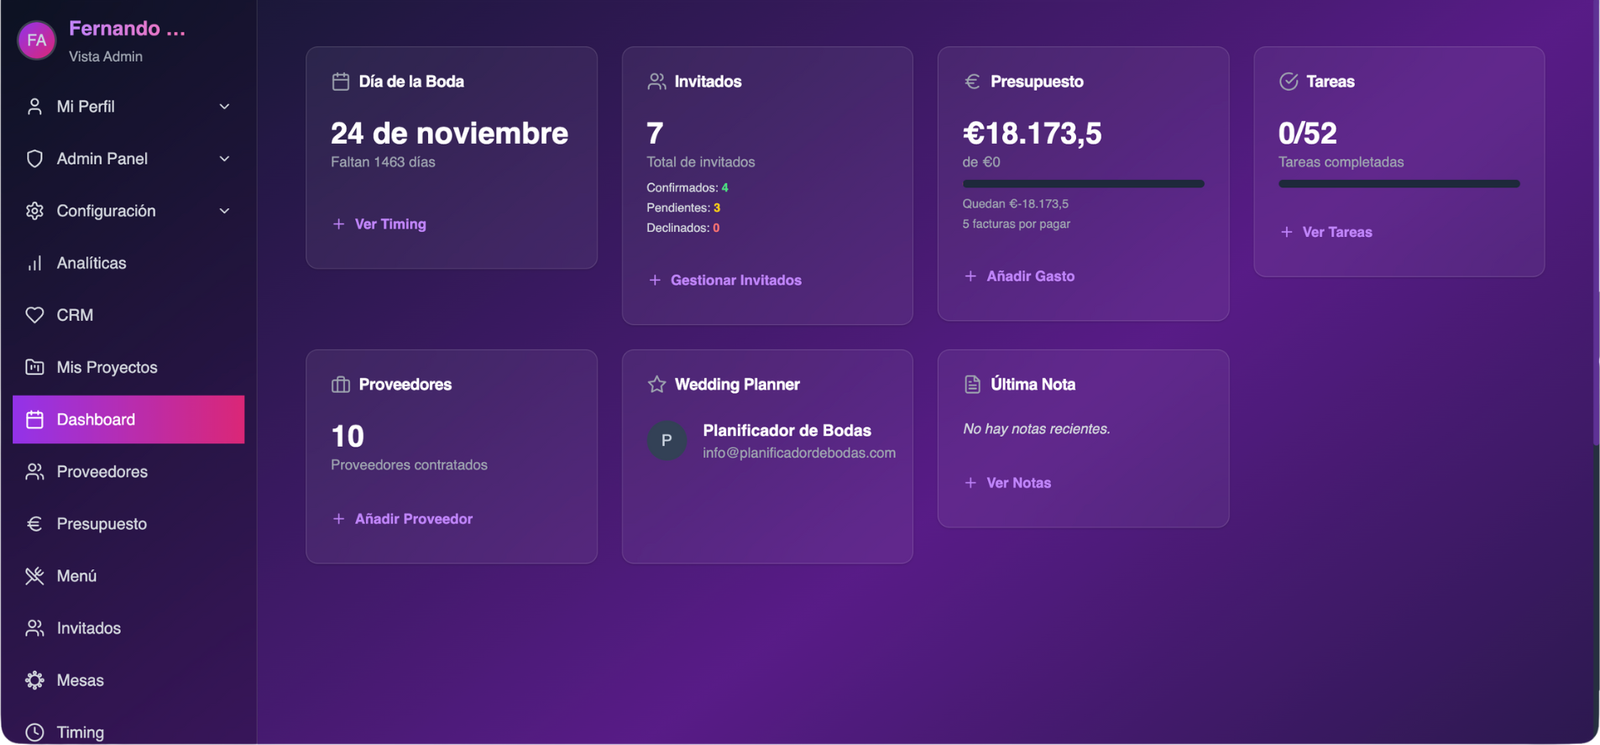Screen dimensions: 1600x745
Task: Click the Presupuesto euro icon in sidebar
Action: [x=35, y=524]
